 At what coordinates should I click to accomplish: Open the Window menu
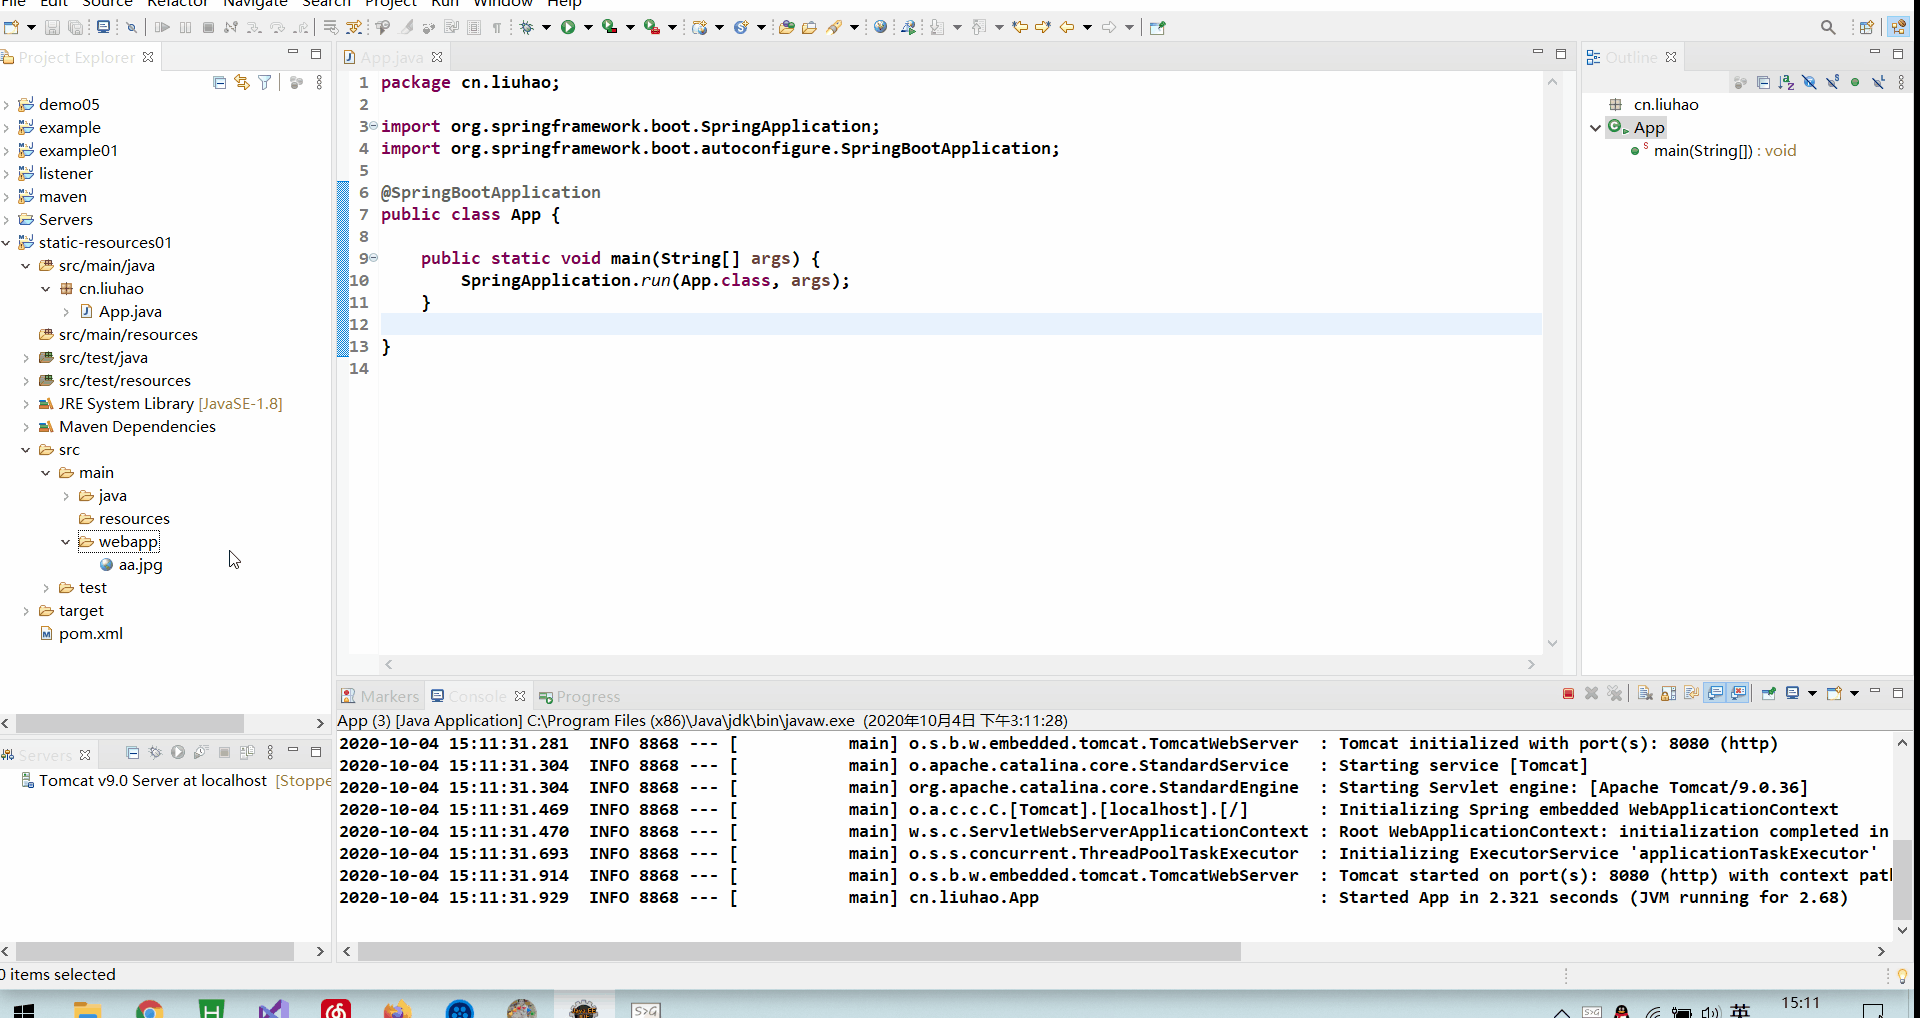pyautogui.click(x=503, y=3)
